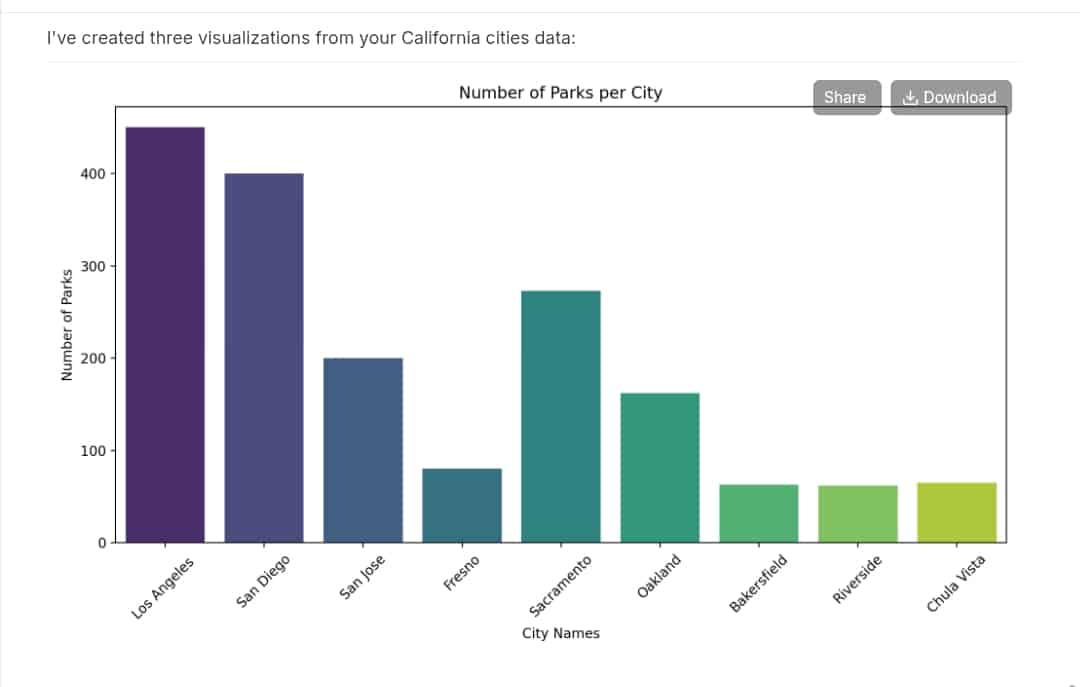
Task: Click the Oakland bar
Action: [x=660, y=468]
